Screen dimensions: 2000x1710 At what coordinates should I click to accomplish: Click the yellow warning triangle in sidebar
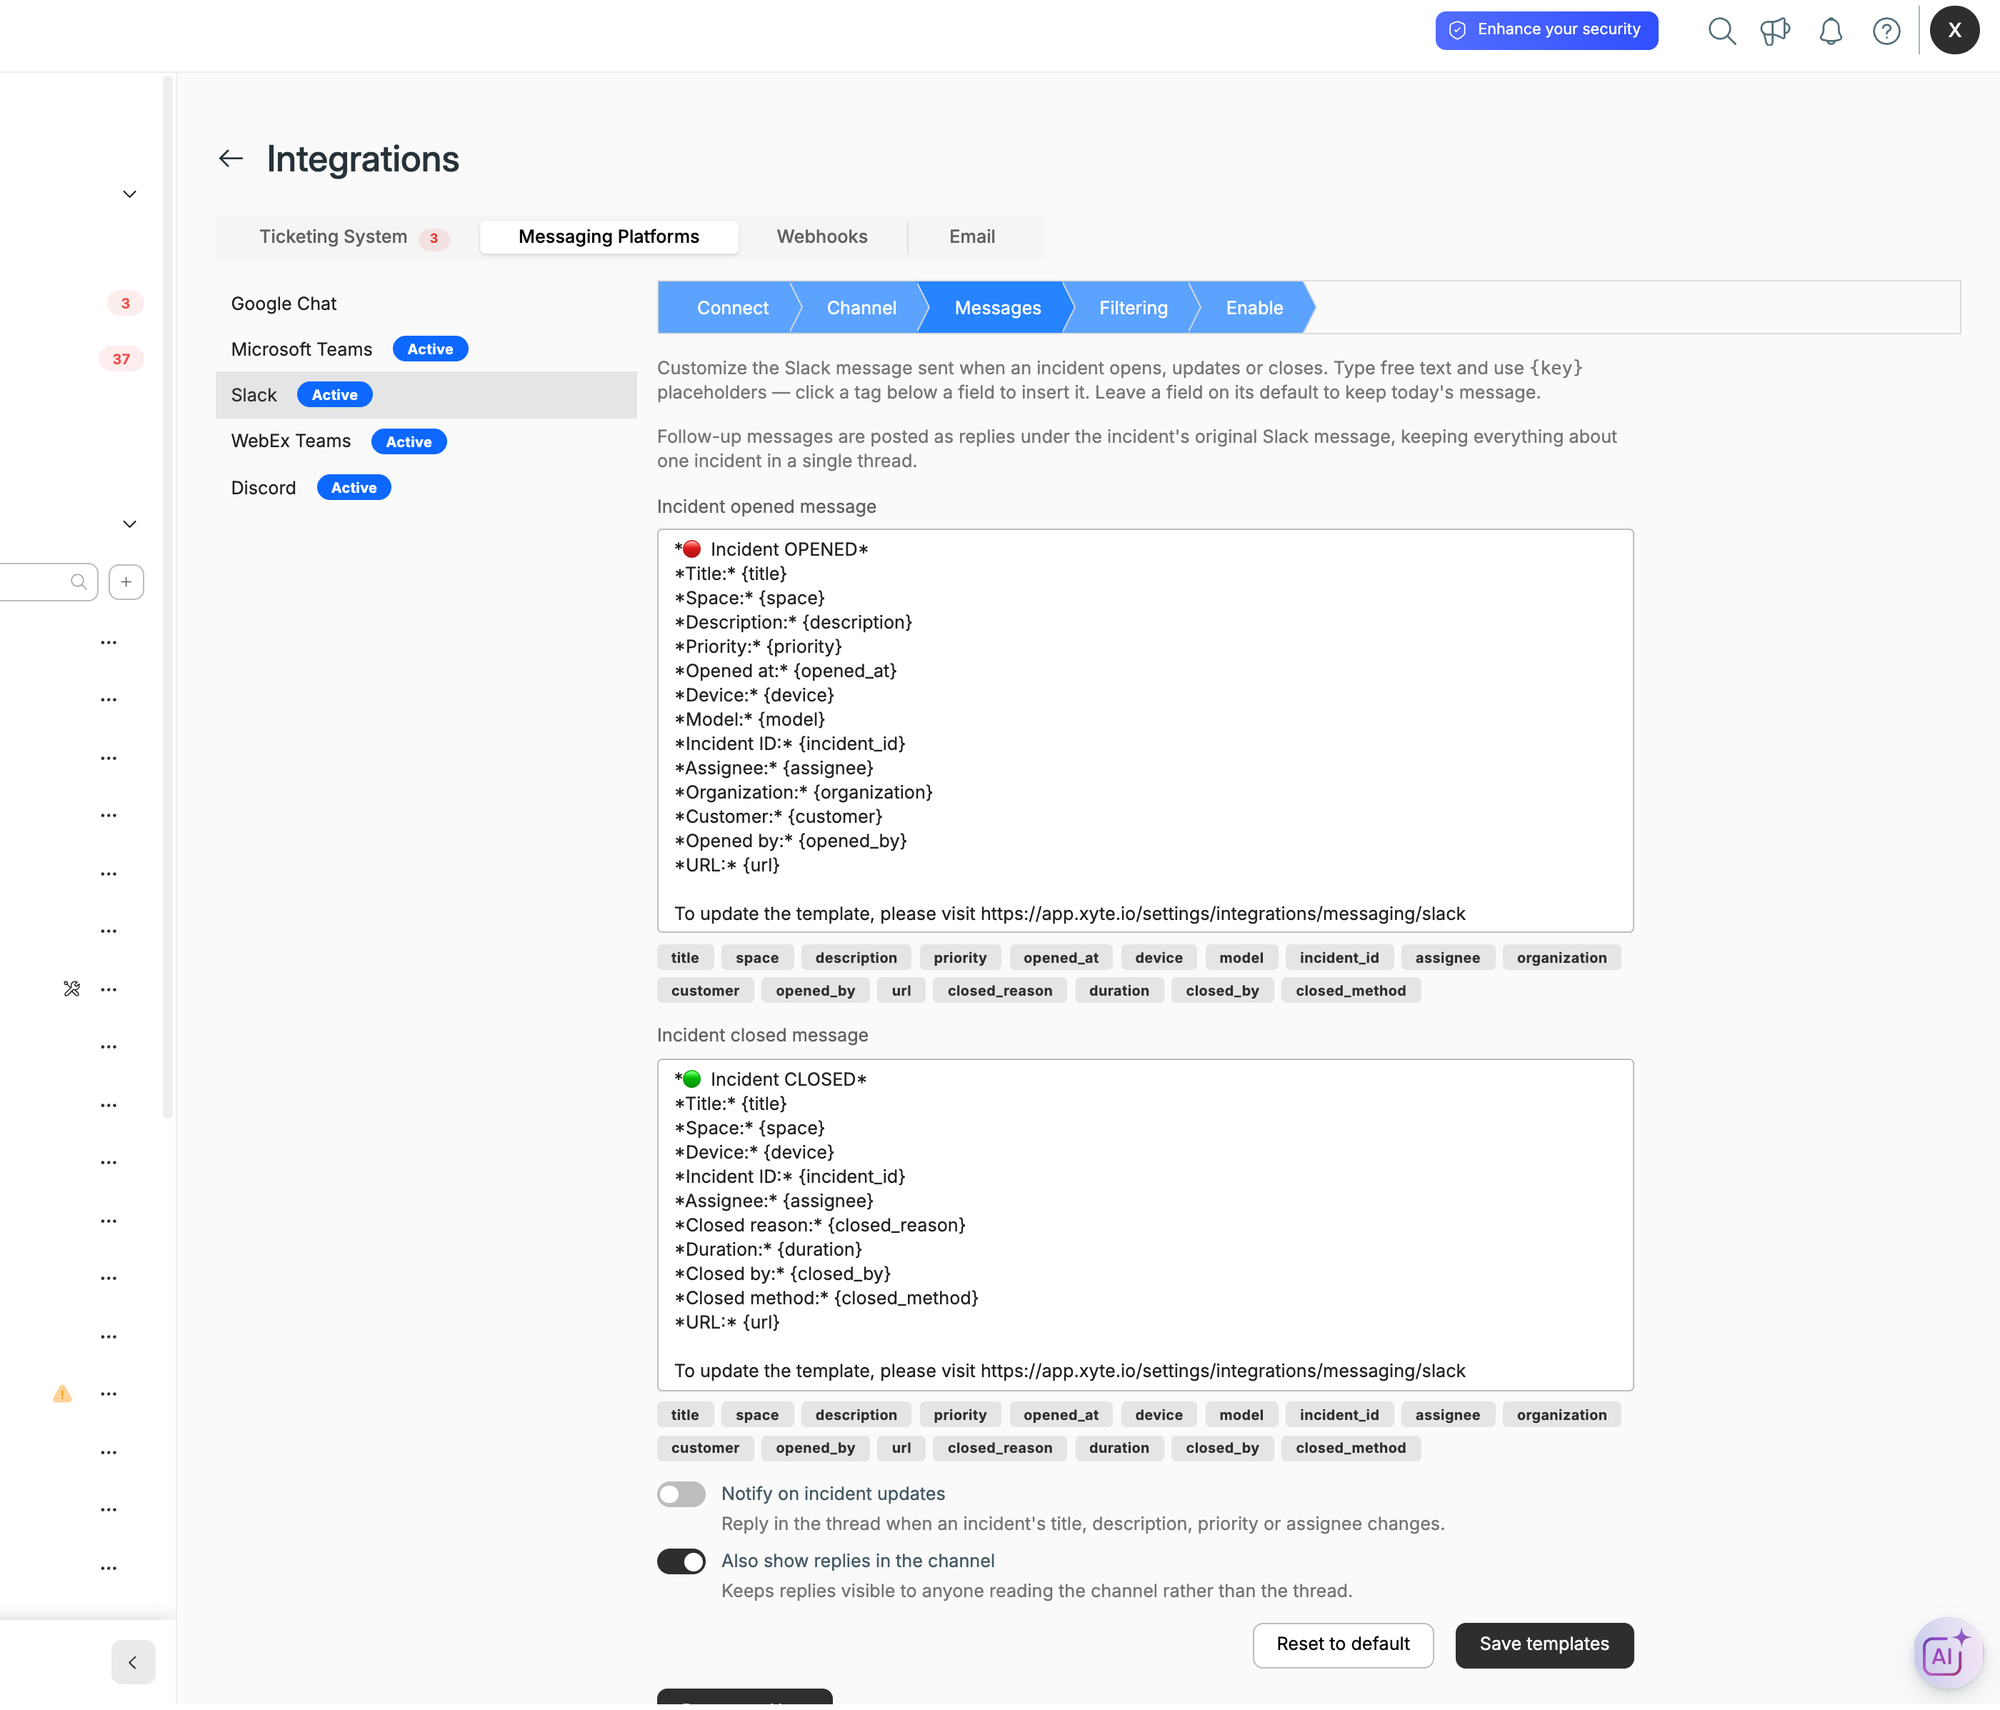click(x=62, y=1394)
